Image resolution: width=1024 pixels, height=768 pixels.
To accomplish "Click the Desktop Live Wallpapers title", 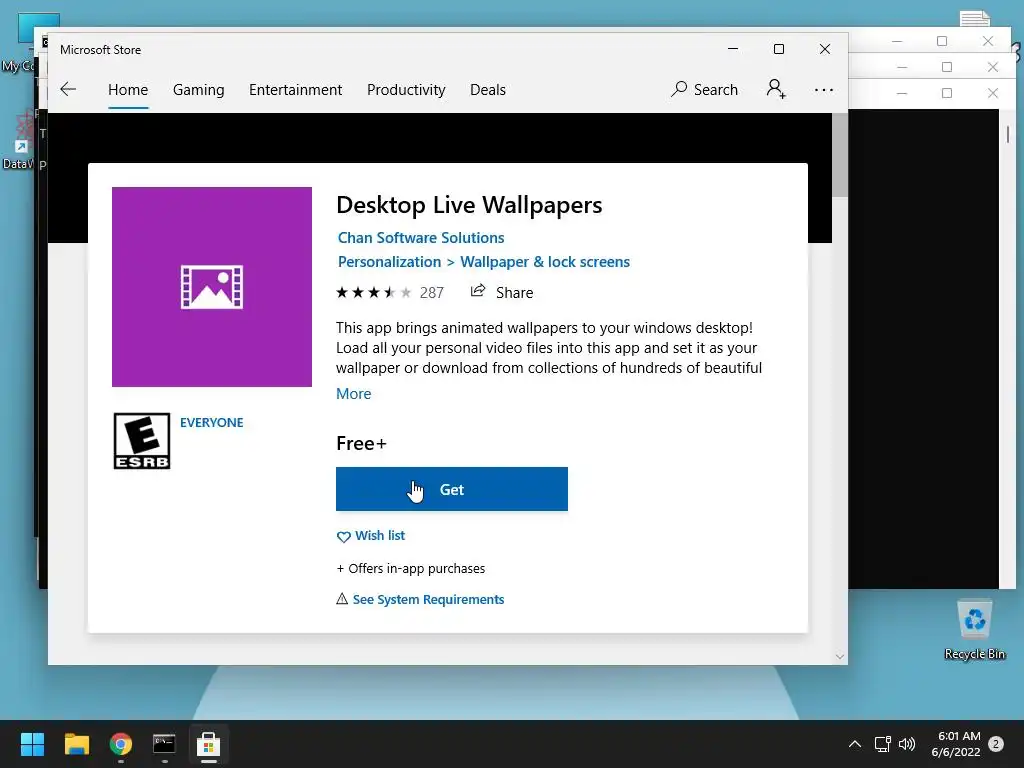I will coord(469,205).
